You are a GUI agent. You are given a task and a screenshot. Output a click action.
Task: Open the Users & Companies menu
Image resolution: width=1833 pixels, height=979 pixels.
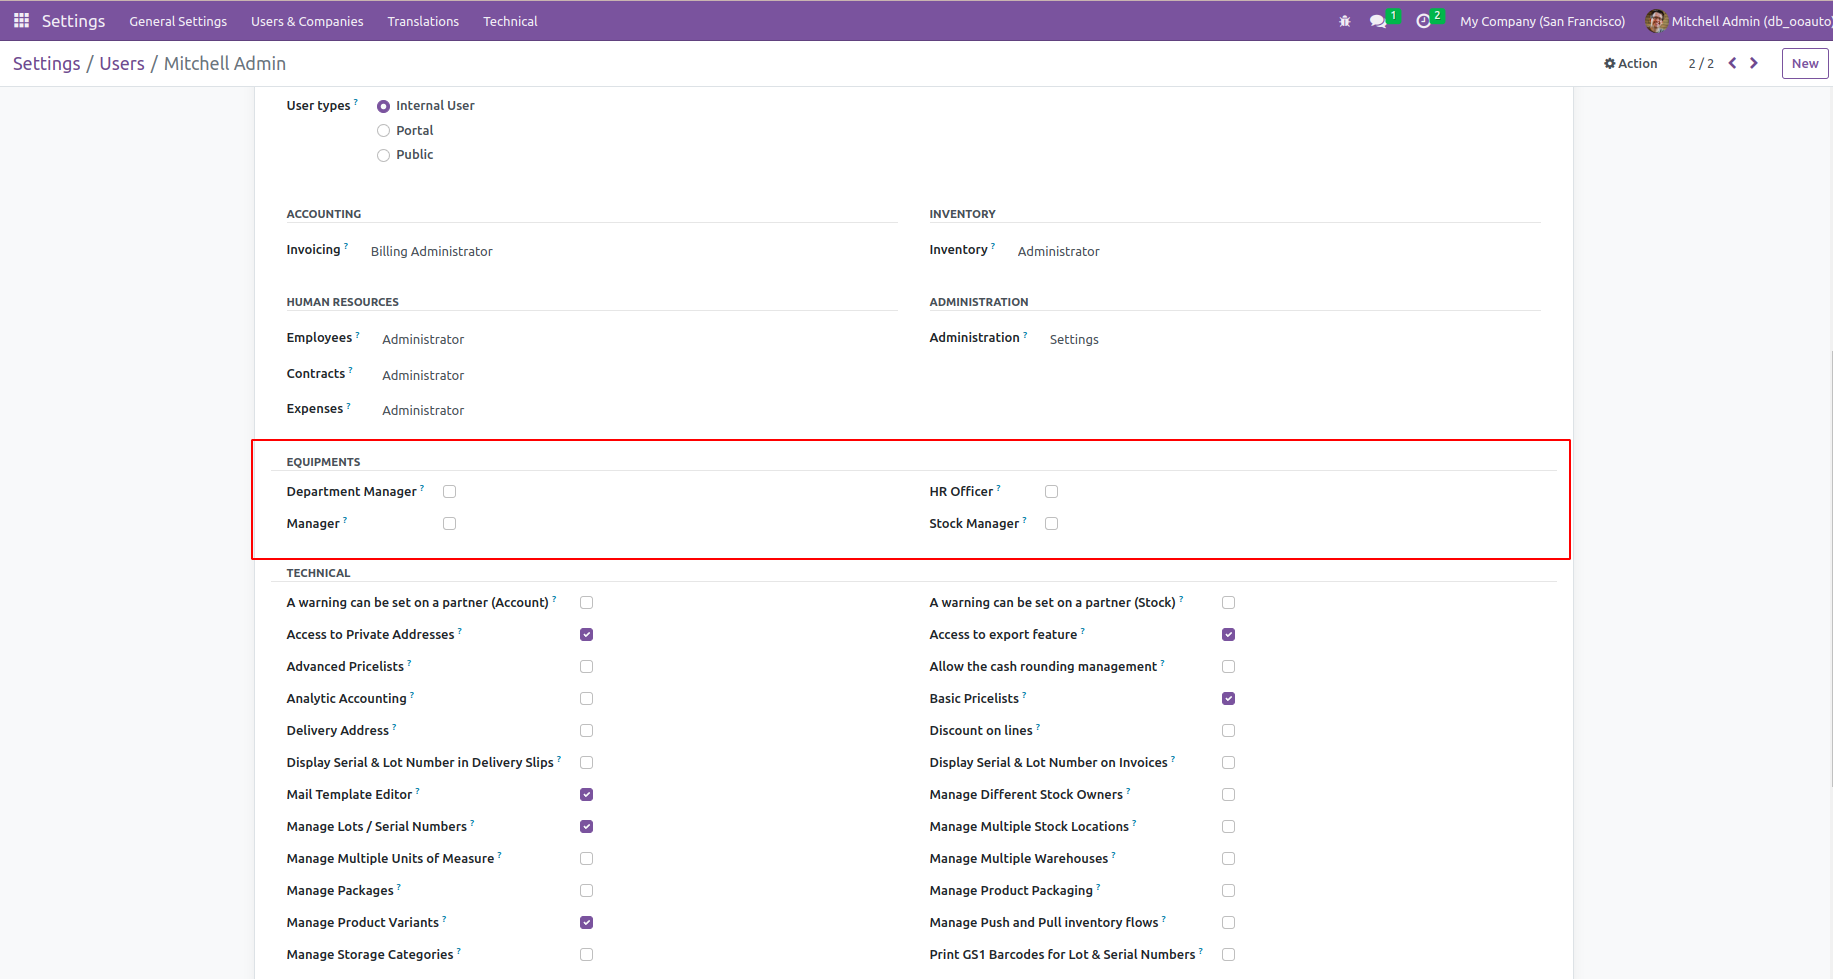tap(307, 21)
